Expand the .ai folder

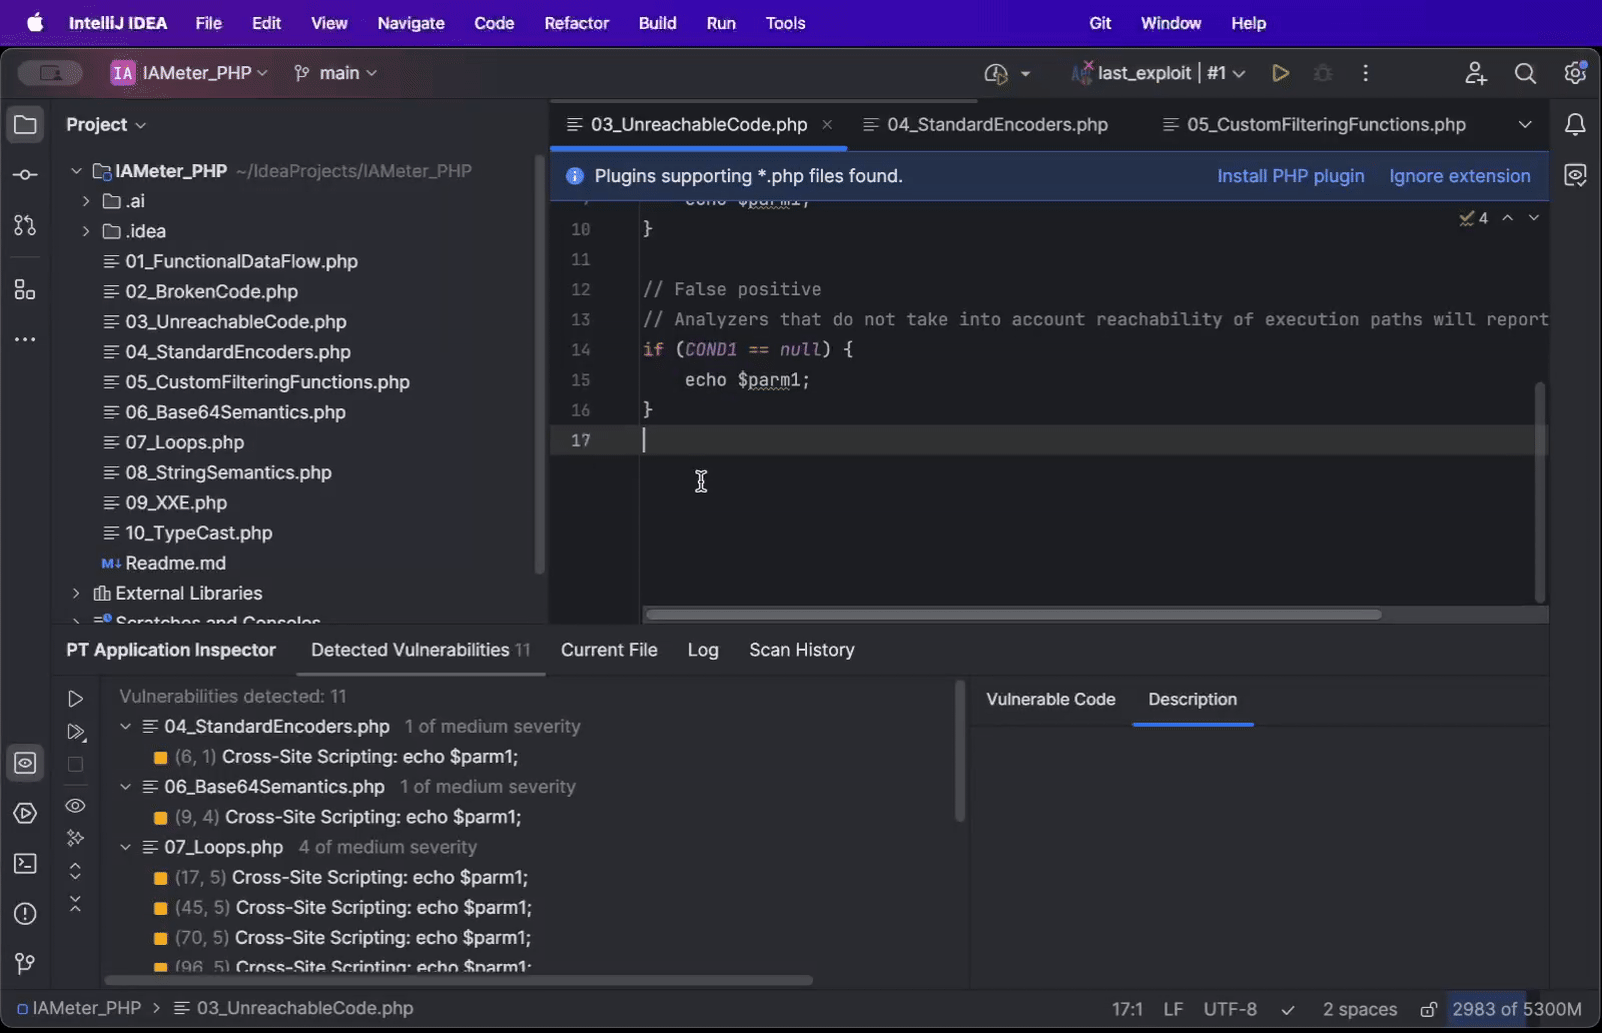pyautogui.click(x=86, y=201)
